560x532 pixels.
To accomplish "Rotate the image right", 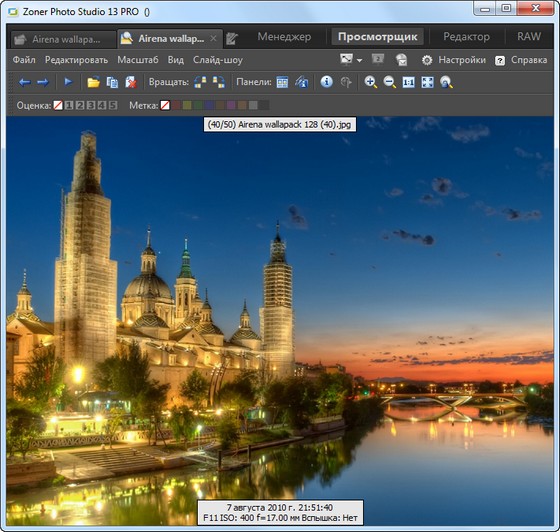I will tap(219, 82).
